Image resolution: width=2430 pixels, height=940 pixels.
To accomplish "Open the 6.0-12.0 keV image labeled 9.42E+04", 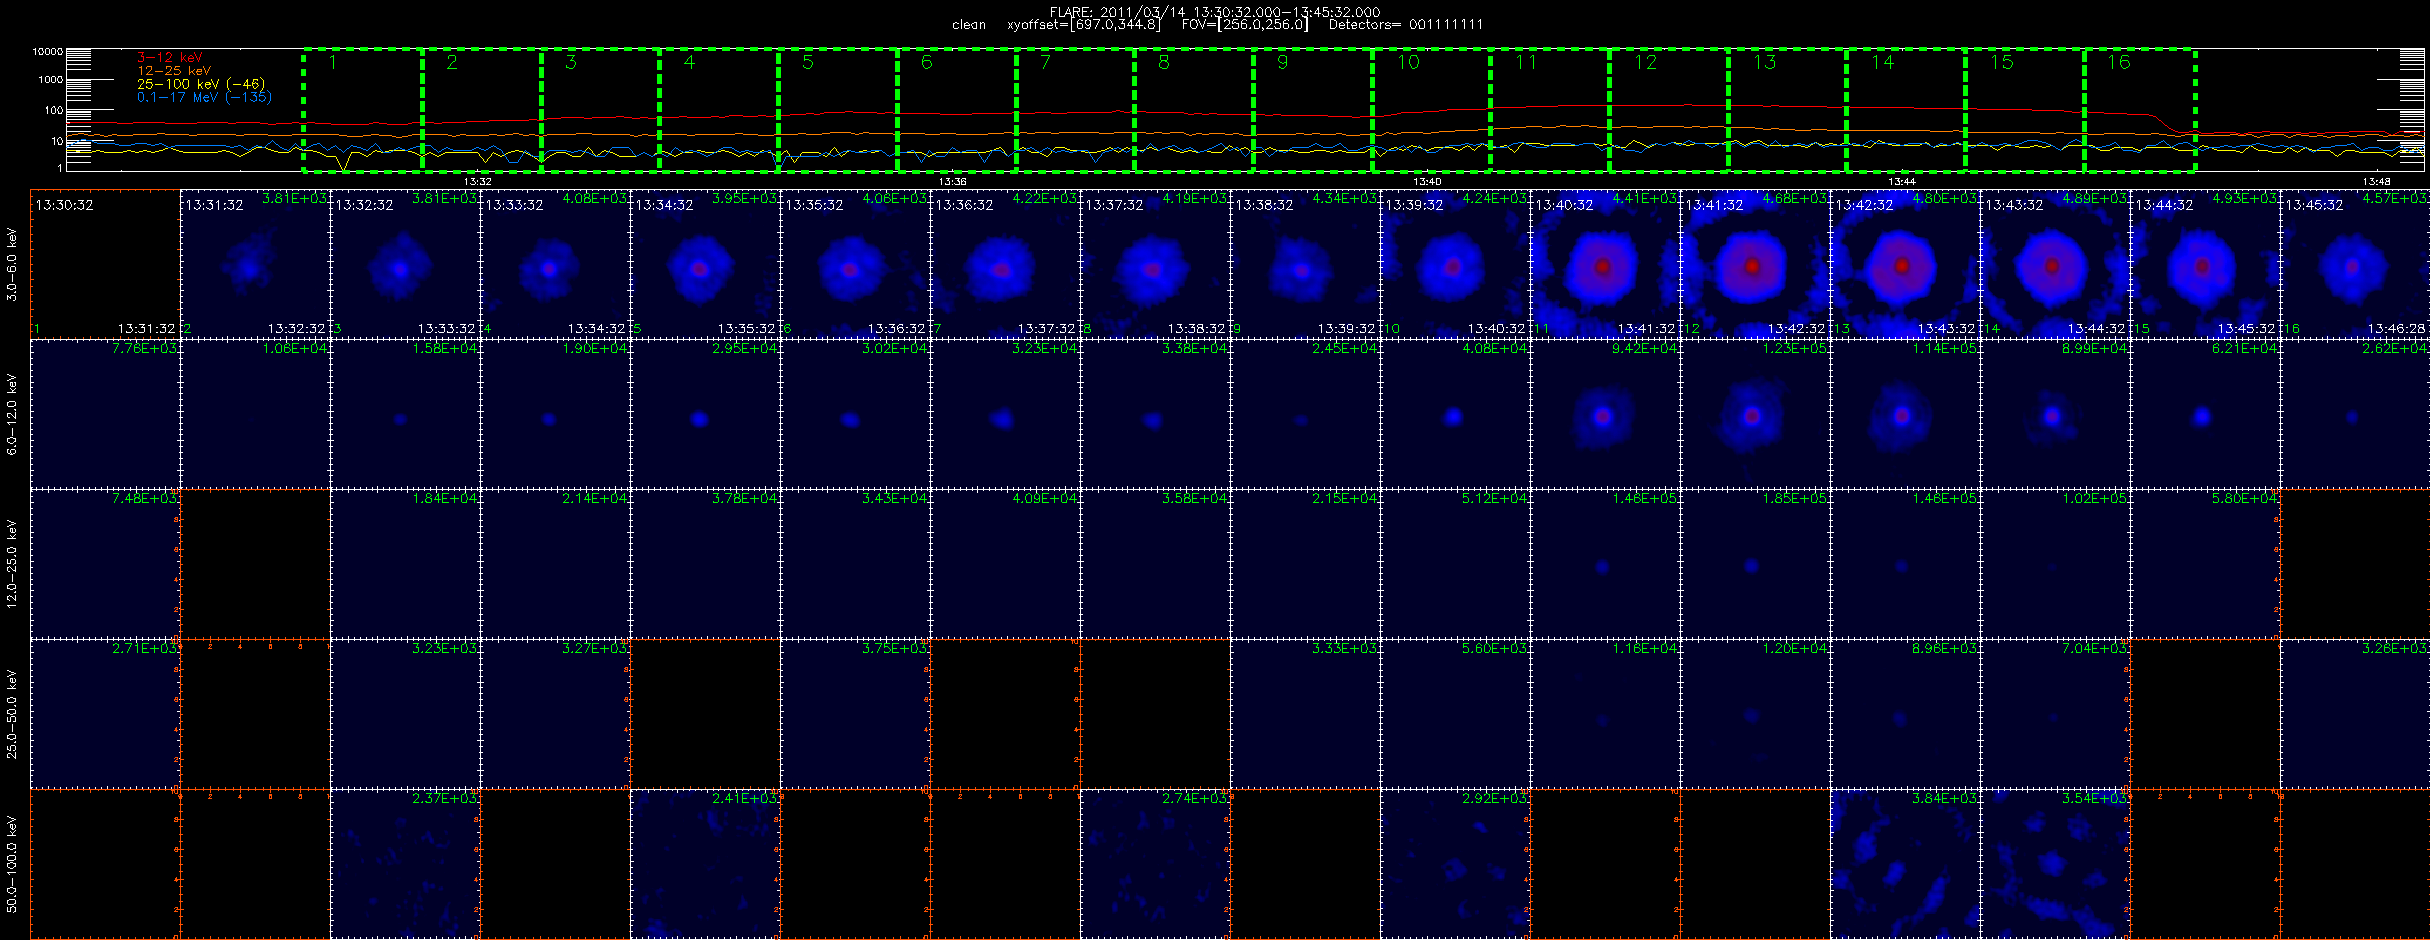I will coord(1605,414).
